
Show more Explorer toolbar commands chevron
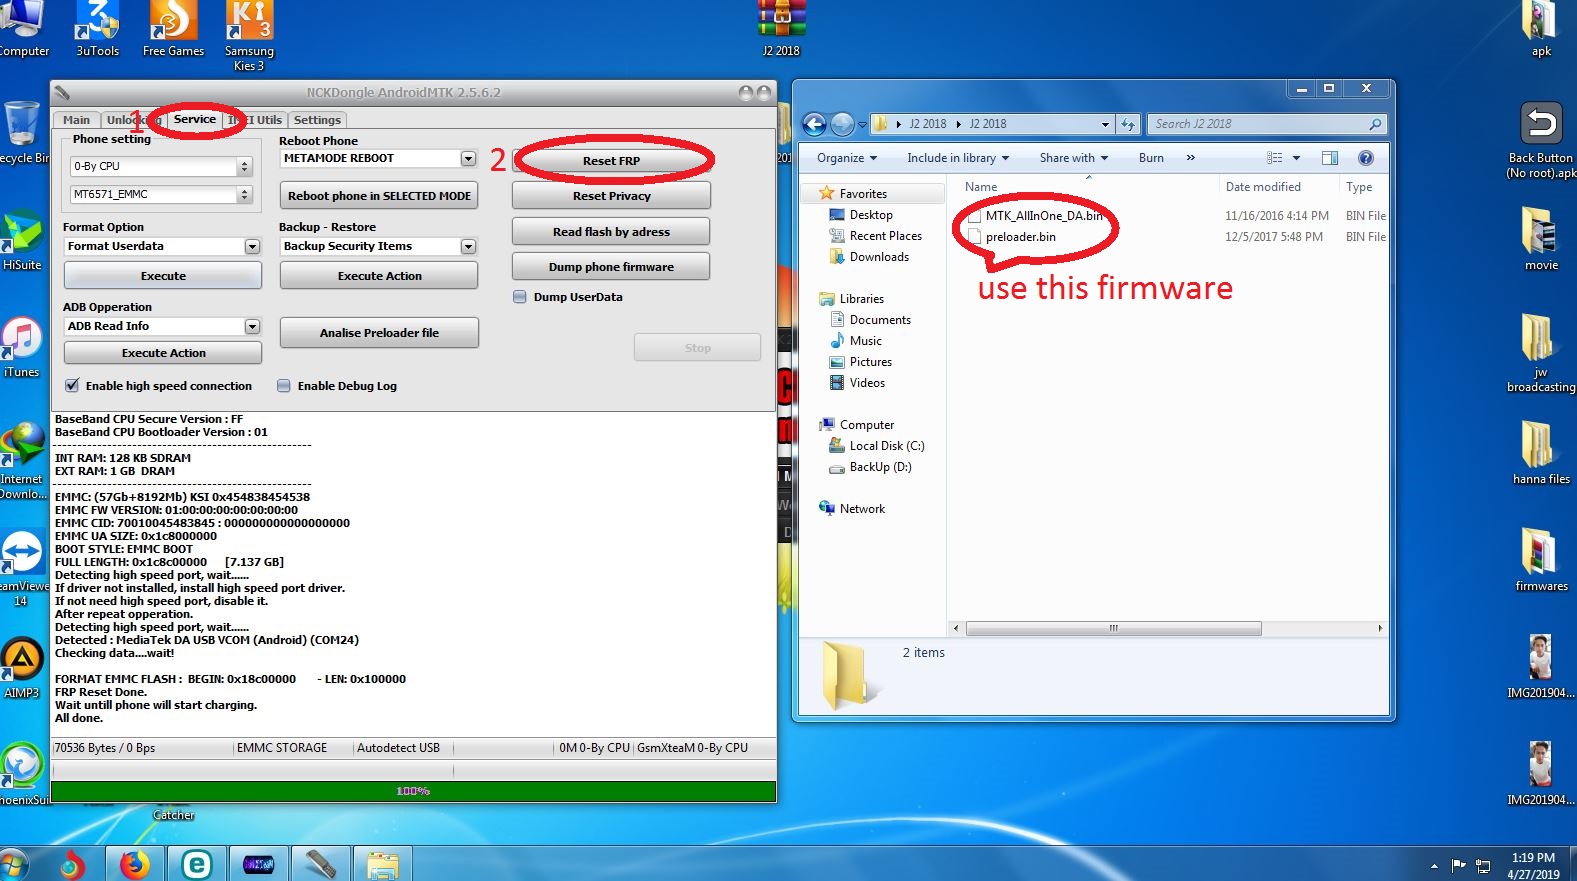(1190, 158)
